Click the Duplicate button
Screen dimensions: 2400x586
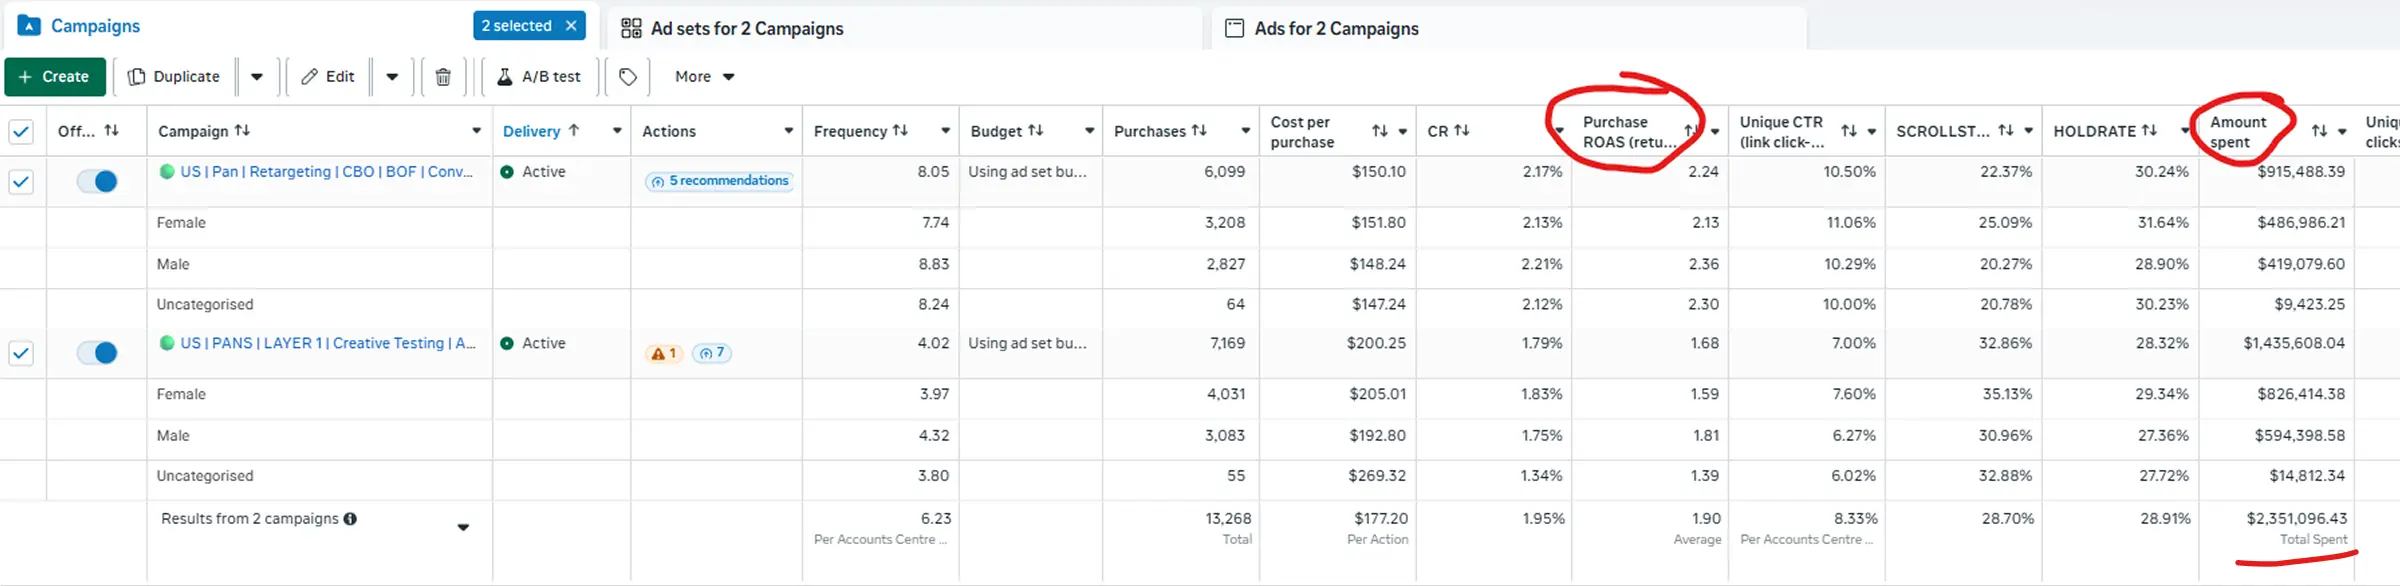tap(174, 77)
